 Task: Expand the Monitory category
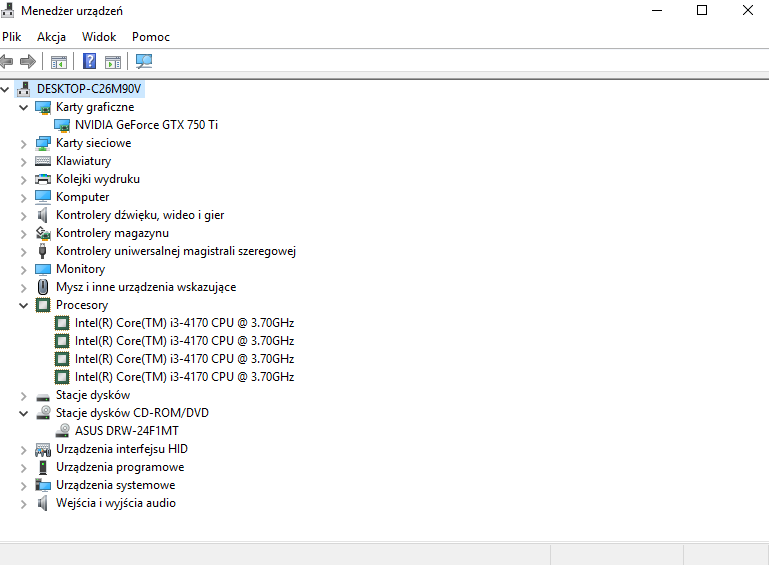pyautogui.click(x=24, y=270)
